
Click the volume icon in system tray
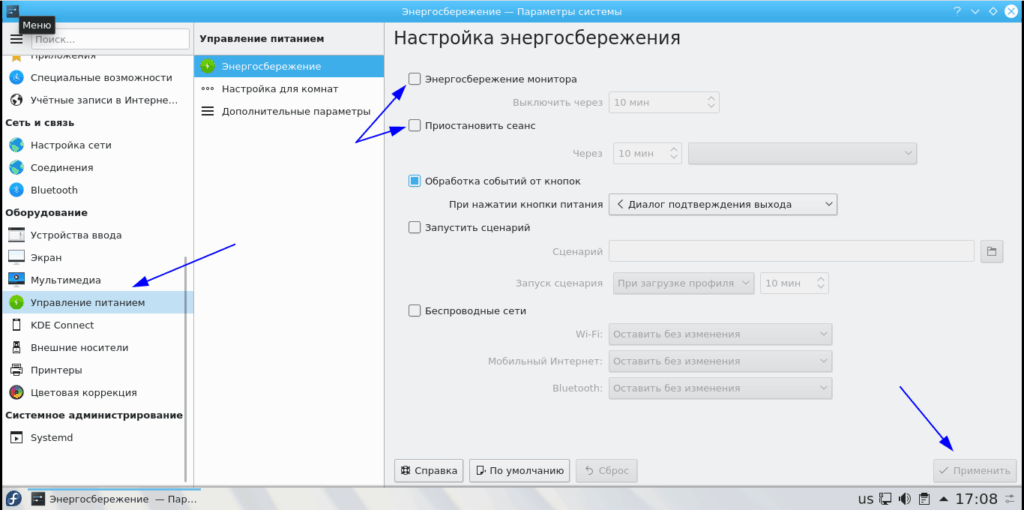(x=904, y=499)
